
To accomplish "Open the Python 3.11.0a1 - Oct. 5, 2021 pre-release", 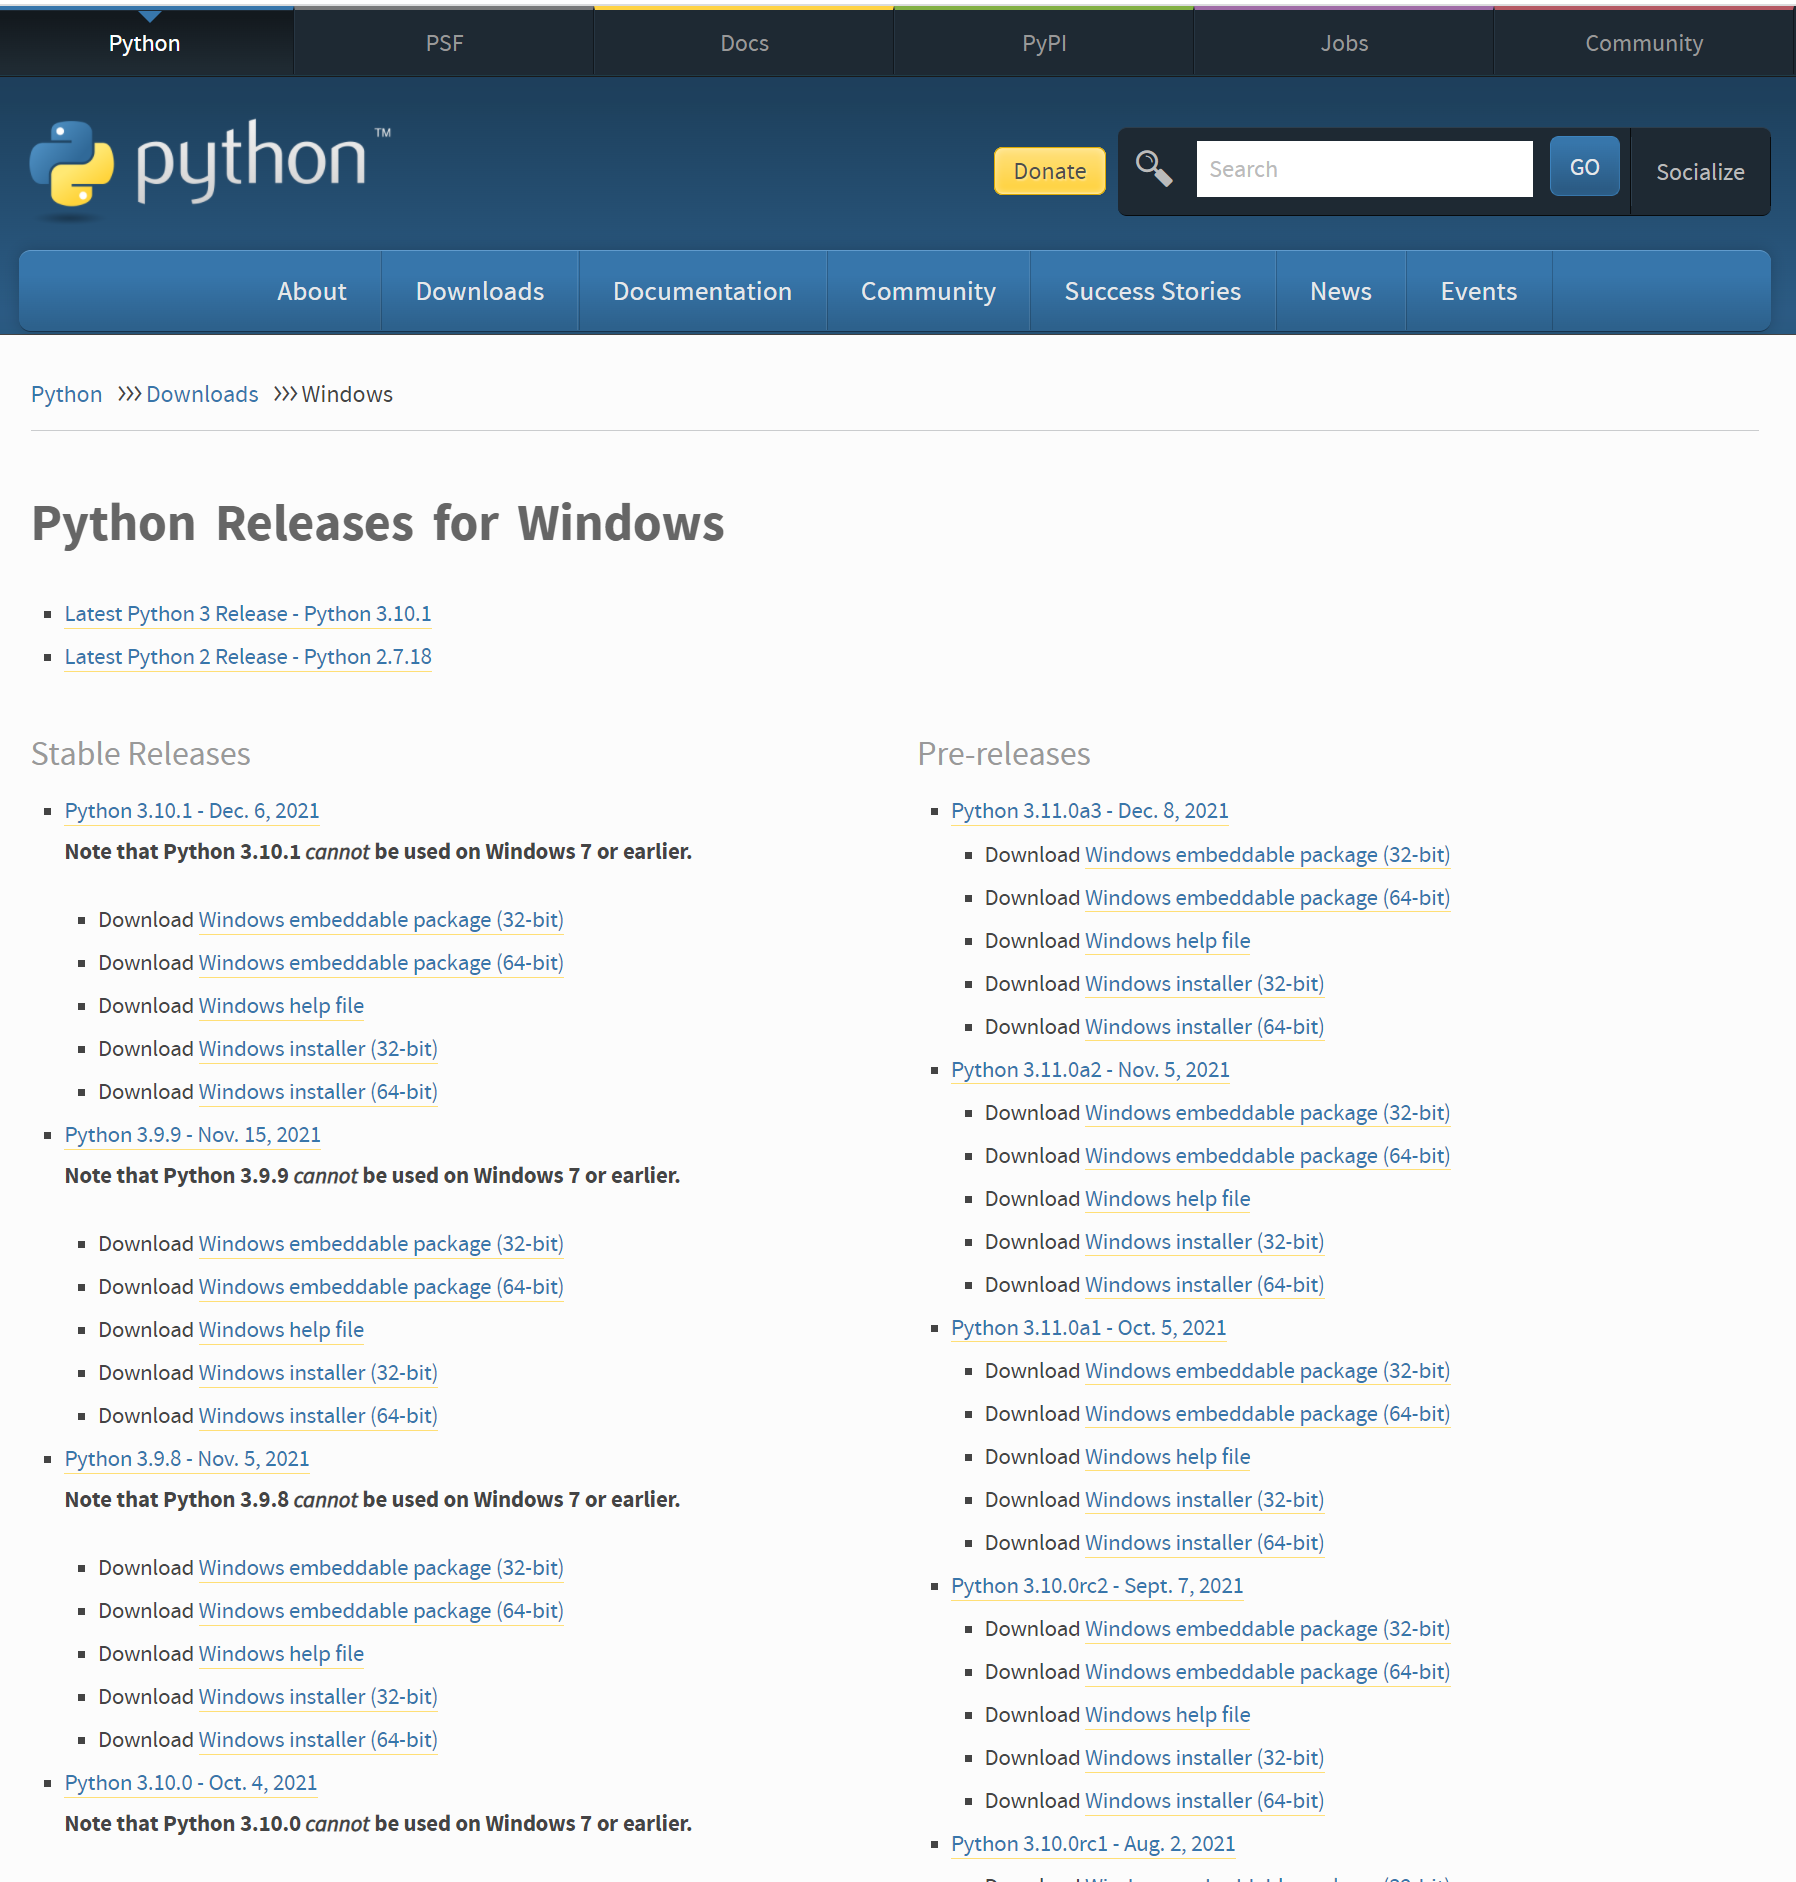I will (x=1088, y=1328).
